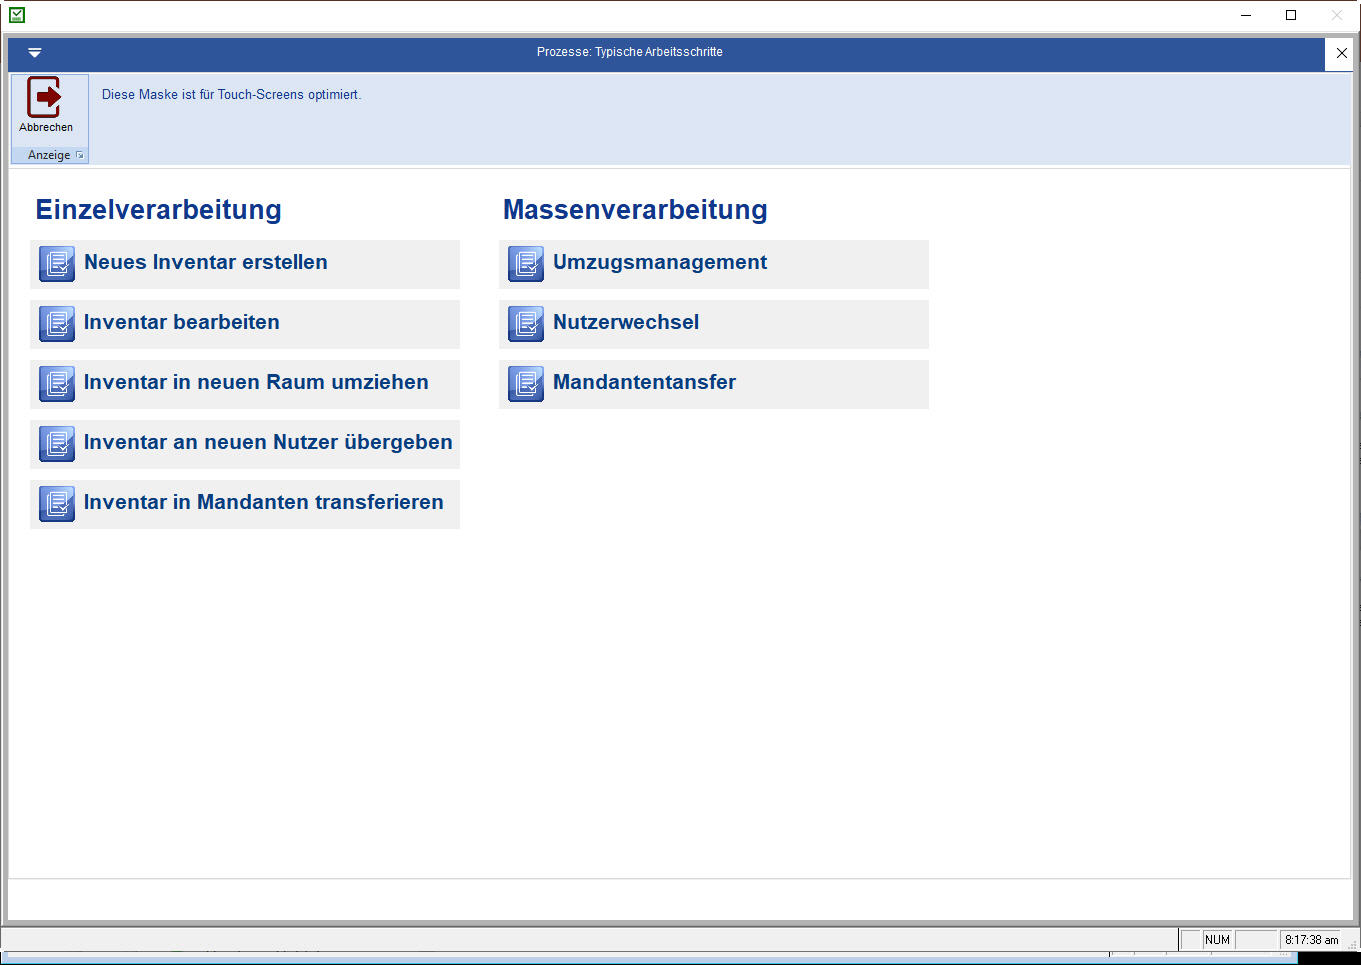This screenshot has height=965, width=1361.
Task: Start Inventar in neuen Raum umziehen
Action: [256, 383]
